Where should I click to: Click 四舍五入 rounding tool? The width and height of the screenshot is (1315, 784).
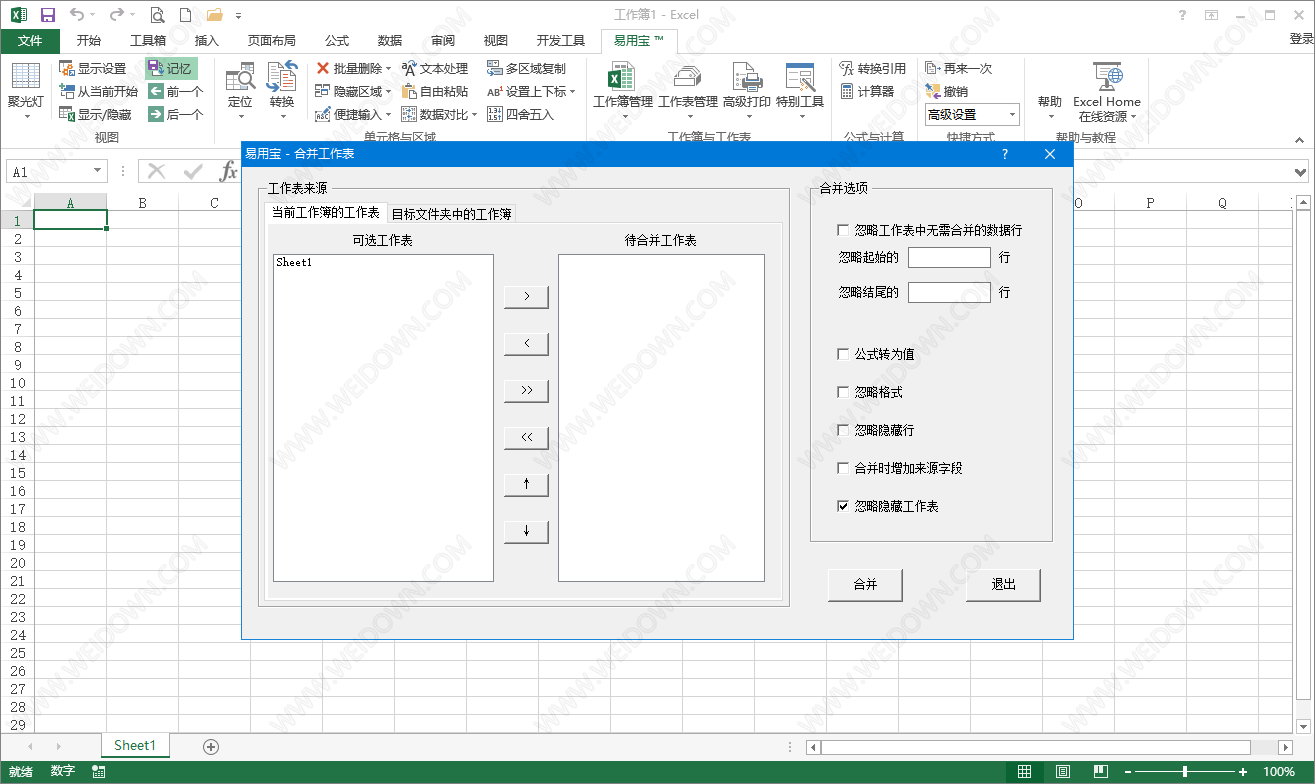520,114
